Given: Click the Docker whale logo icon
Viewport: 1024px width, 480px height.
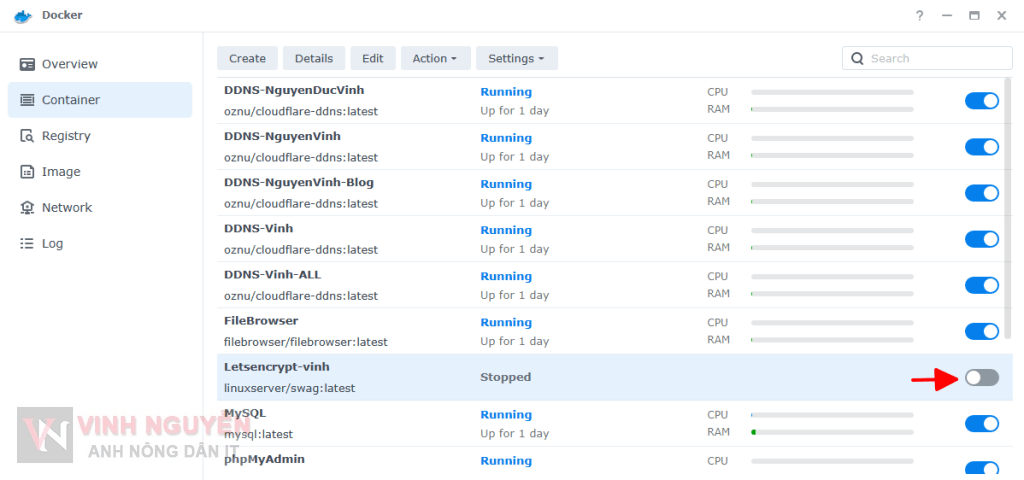Looking at the screenshot, I should 23,16.
